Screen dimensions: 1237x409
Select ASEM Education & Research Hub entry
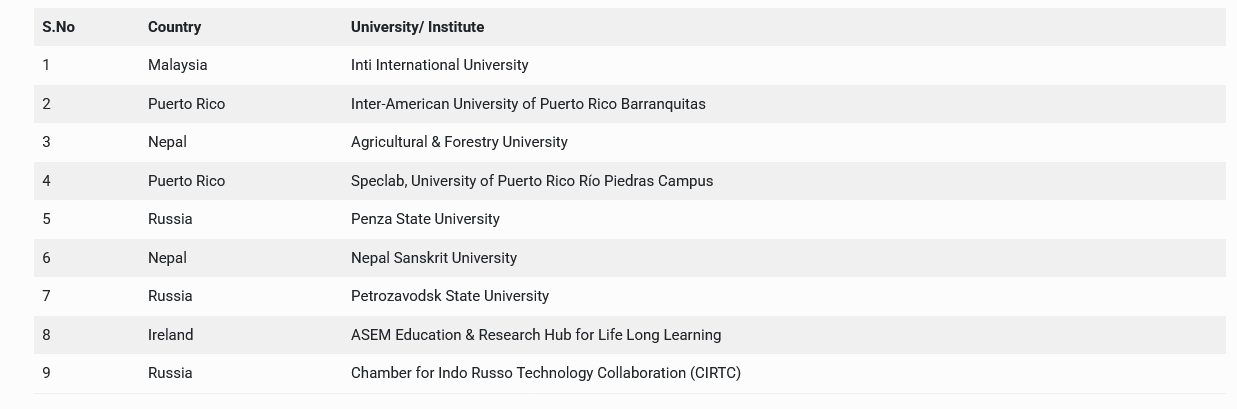click(x=536, y=335)
